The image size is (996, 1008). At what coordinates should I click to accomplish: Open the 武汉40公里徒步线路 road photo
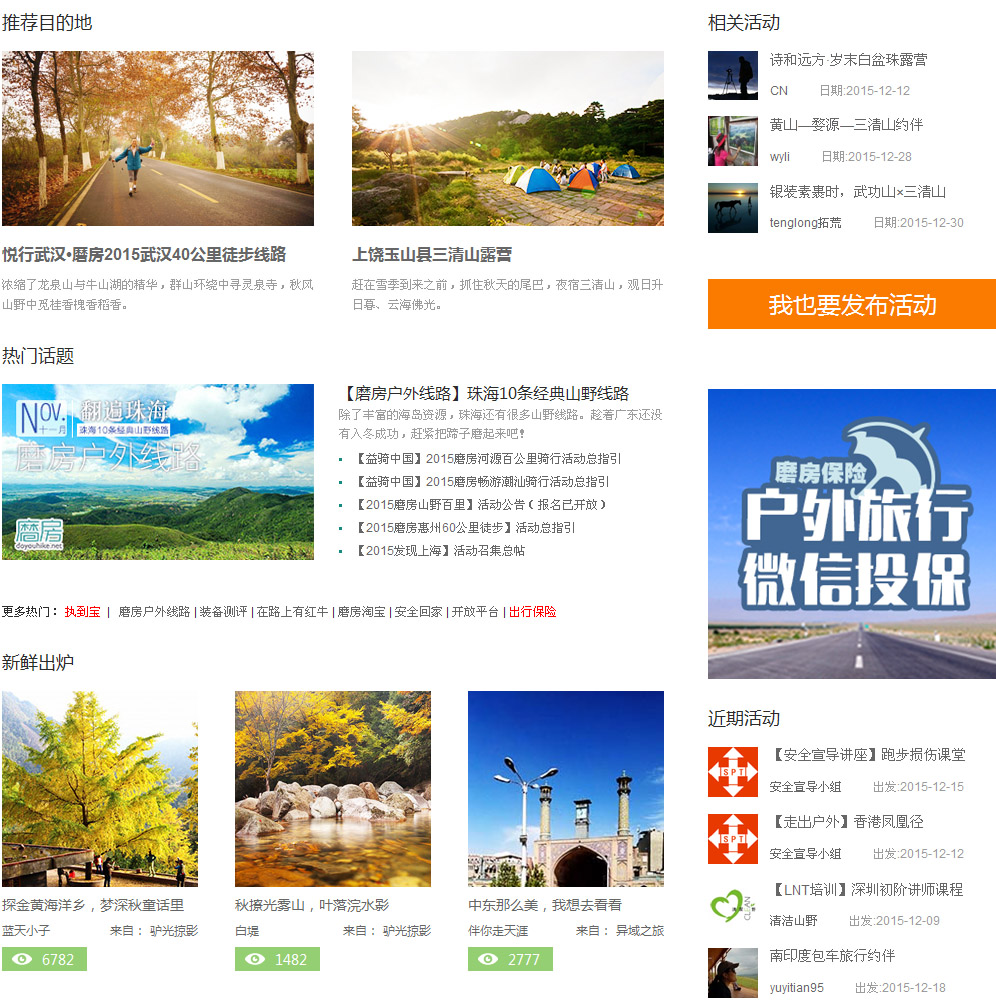pos(158,138)
